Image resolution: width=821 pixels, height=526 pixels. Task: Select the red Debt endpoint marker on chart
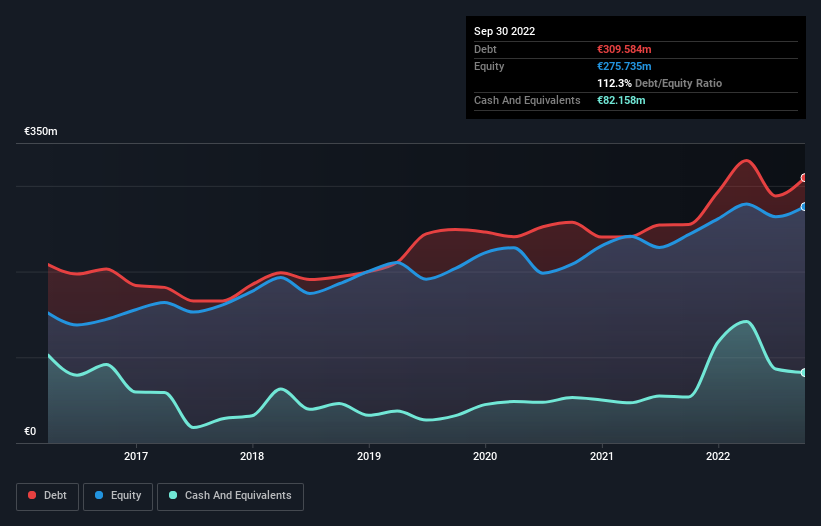click(804, 178)
